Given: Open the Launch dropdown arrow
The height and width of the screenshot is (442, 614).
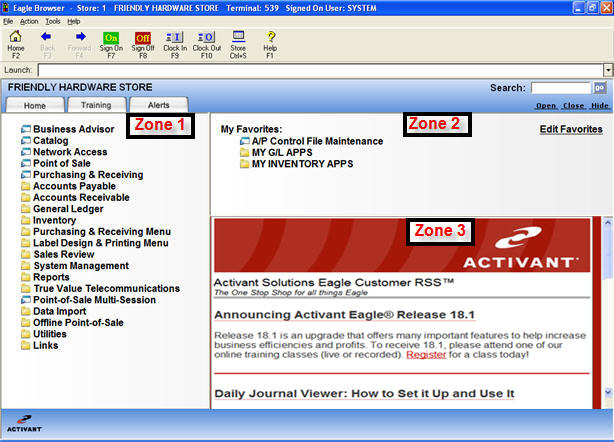Looking at the screenshot, I should [607, 70].
